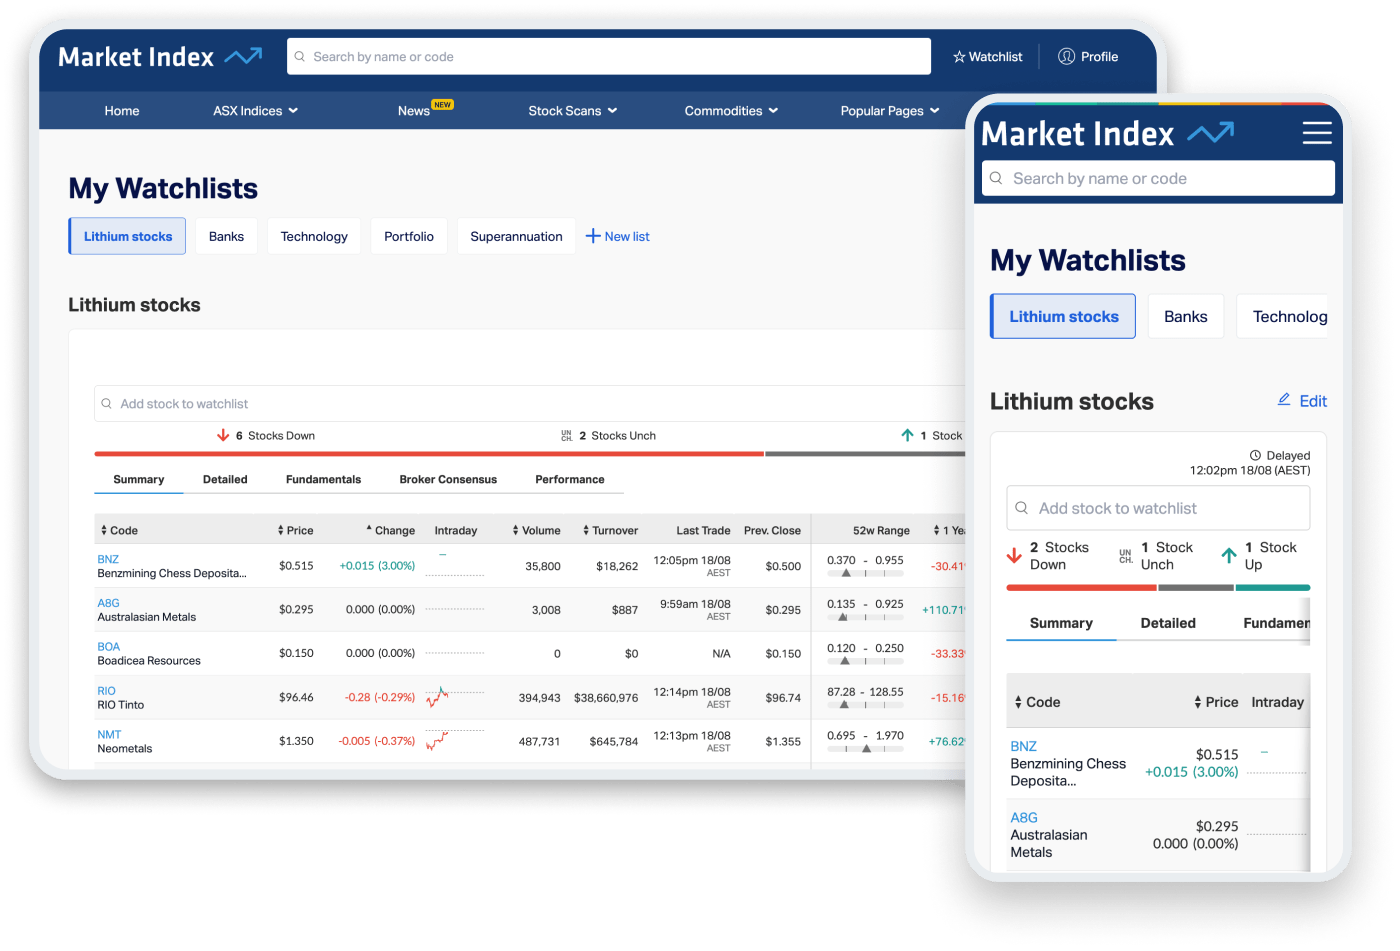1400x951 pixels.
Task: Select Technology watchlist tab on desktop
Action: (x=314, y=236)
